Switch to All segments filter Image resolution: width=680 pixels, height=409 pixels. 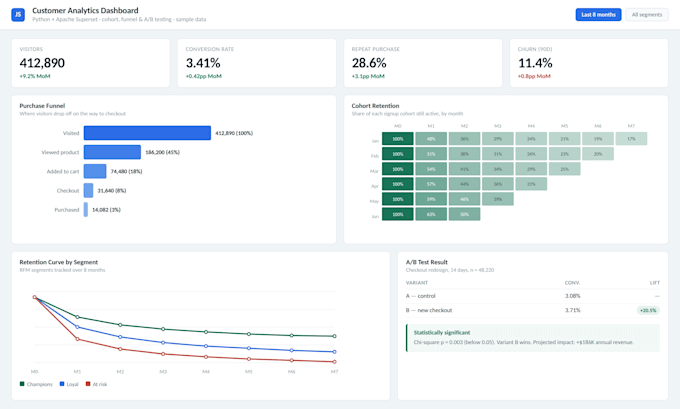tap(647, 14)
